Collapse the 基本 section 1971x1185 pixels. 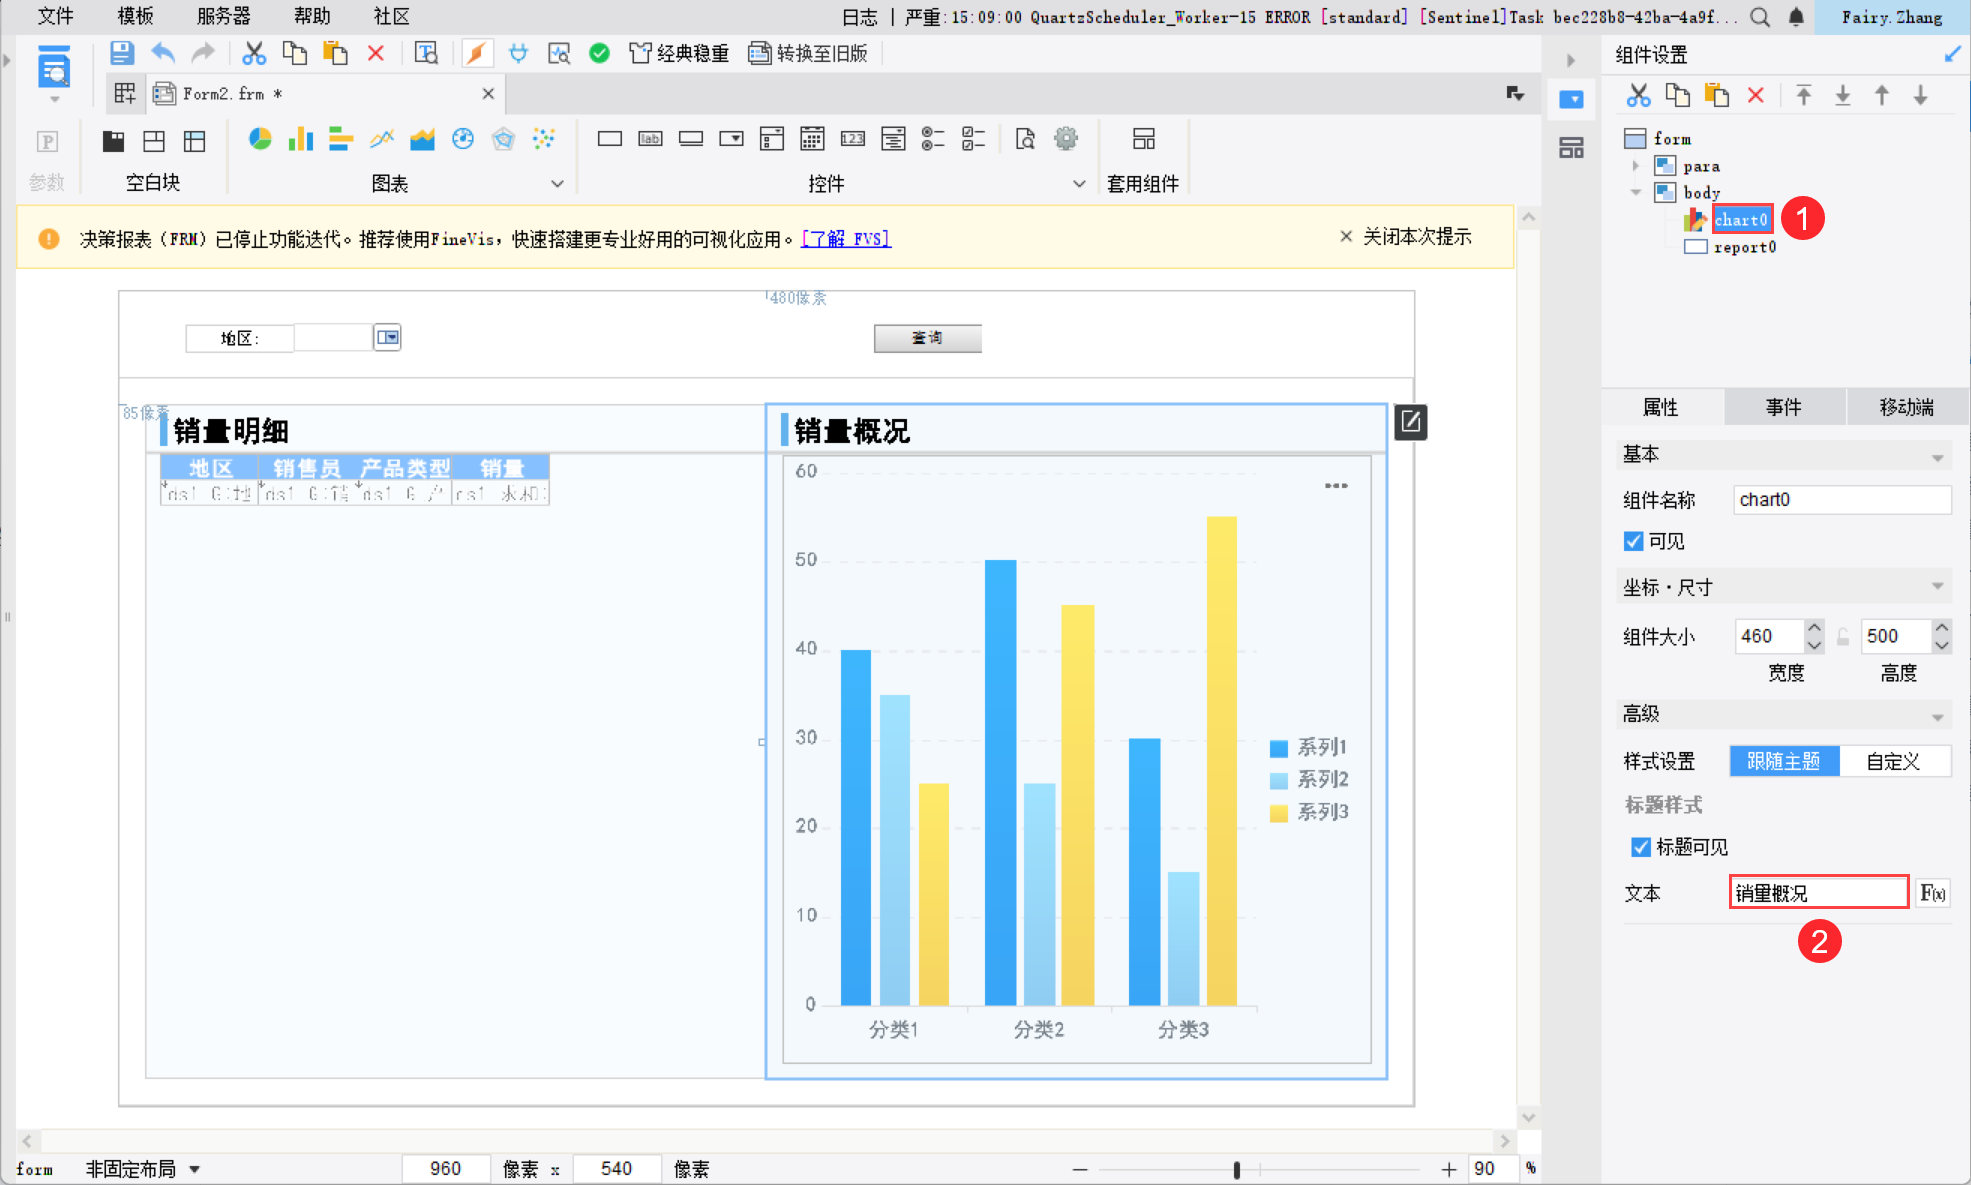tap(1938, 457)
